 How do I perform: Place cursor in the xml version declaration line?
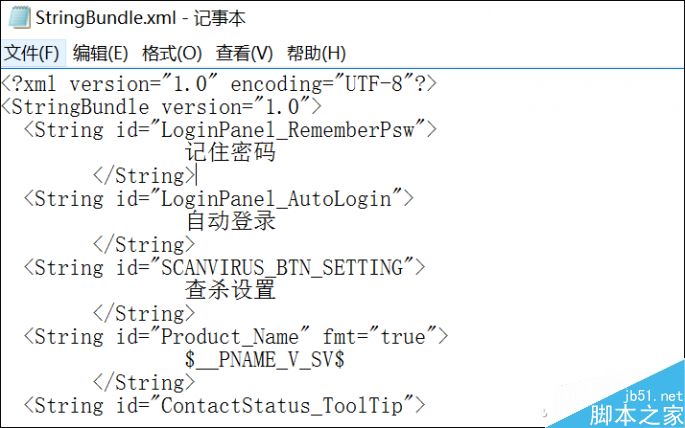coord(218,84)
